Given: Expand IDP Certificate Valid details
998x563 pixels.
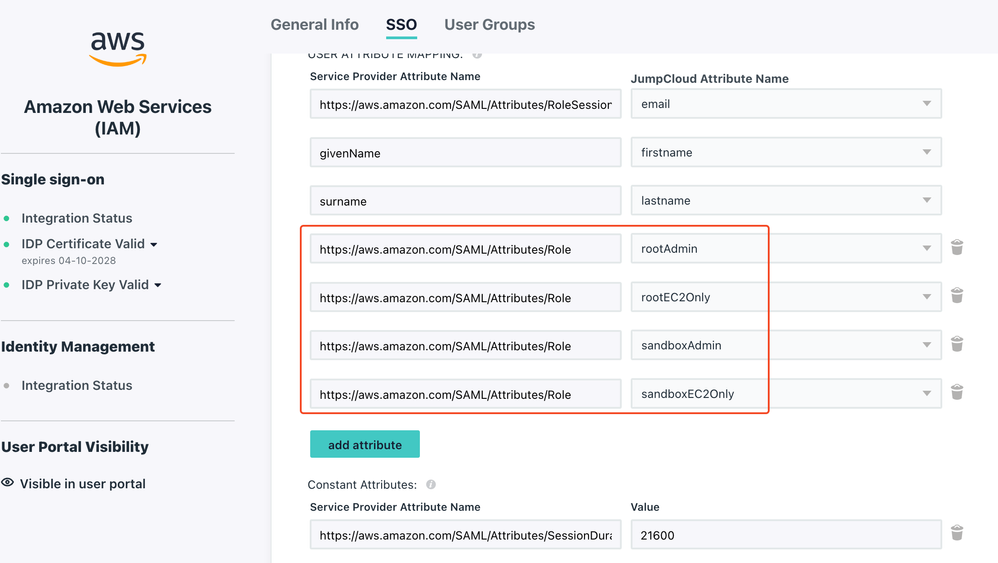Looking at the screenshot, I should coord(153,244).
